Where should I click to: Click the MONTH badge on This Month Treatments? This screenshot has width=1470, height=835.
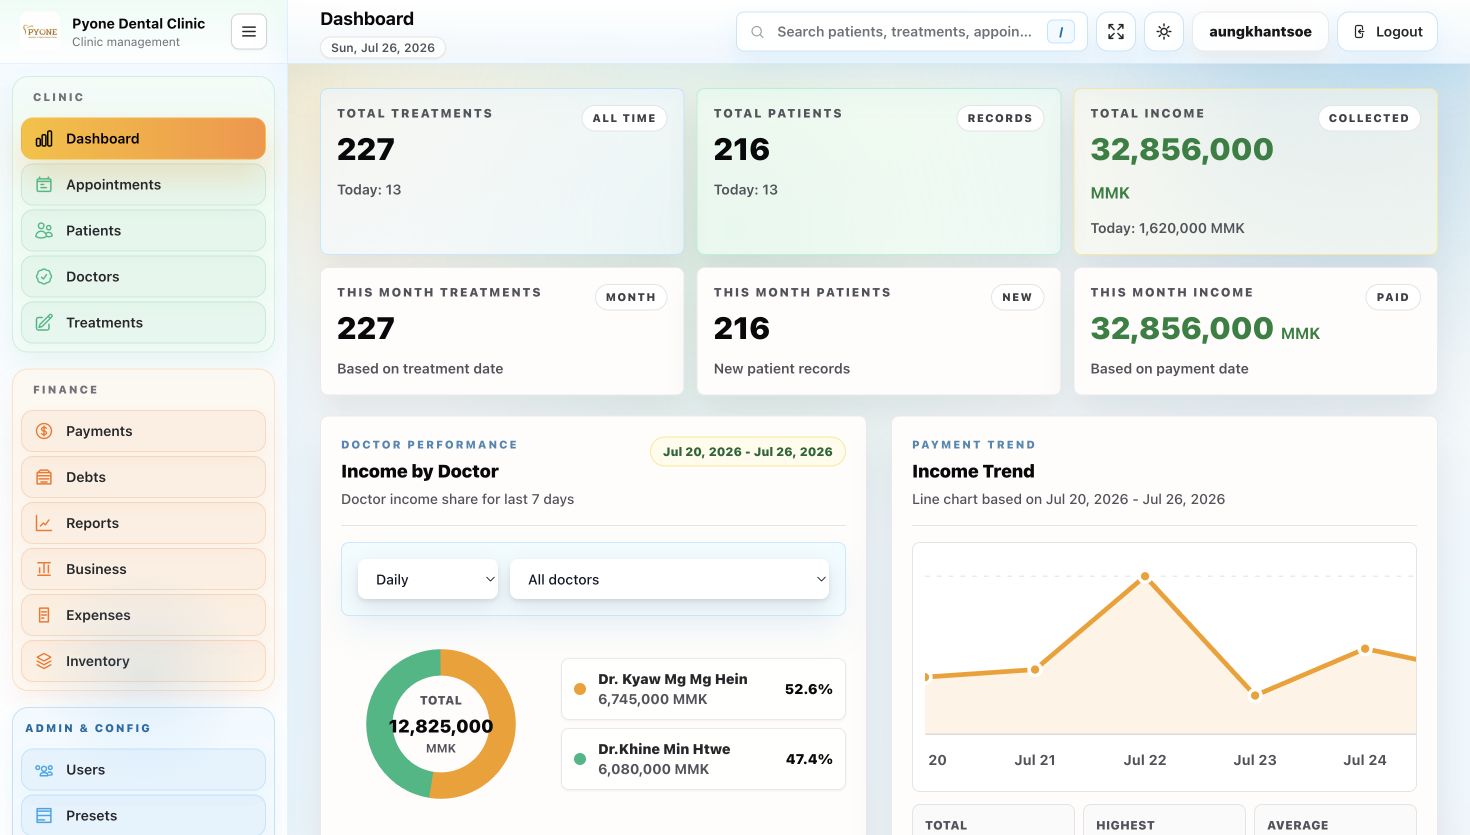point(631,297)
